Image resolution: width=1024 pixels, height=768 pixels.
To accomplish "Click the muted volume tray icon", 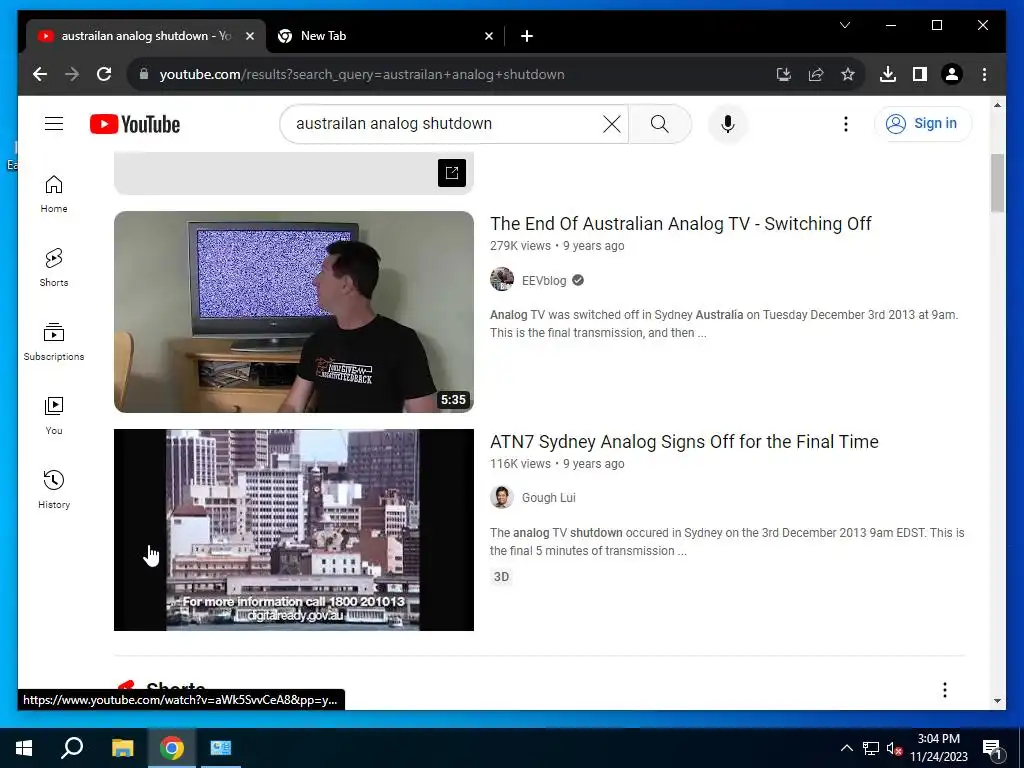I will tap(894, 748).
